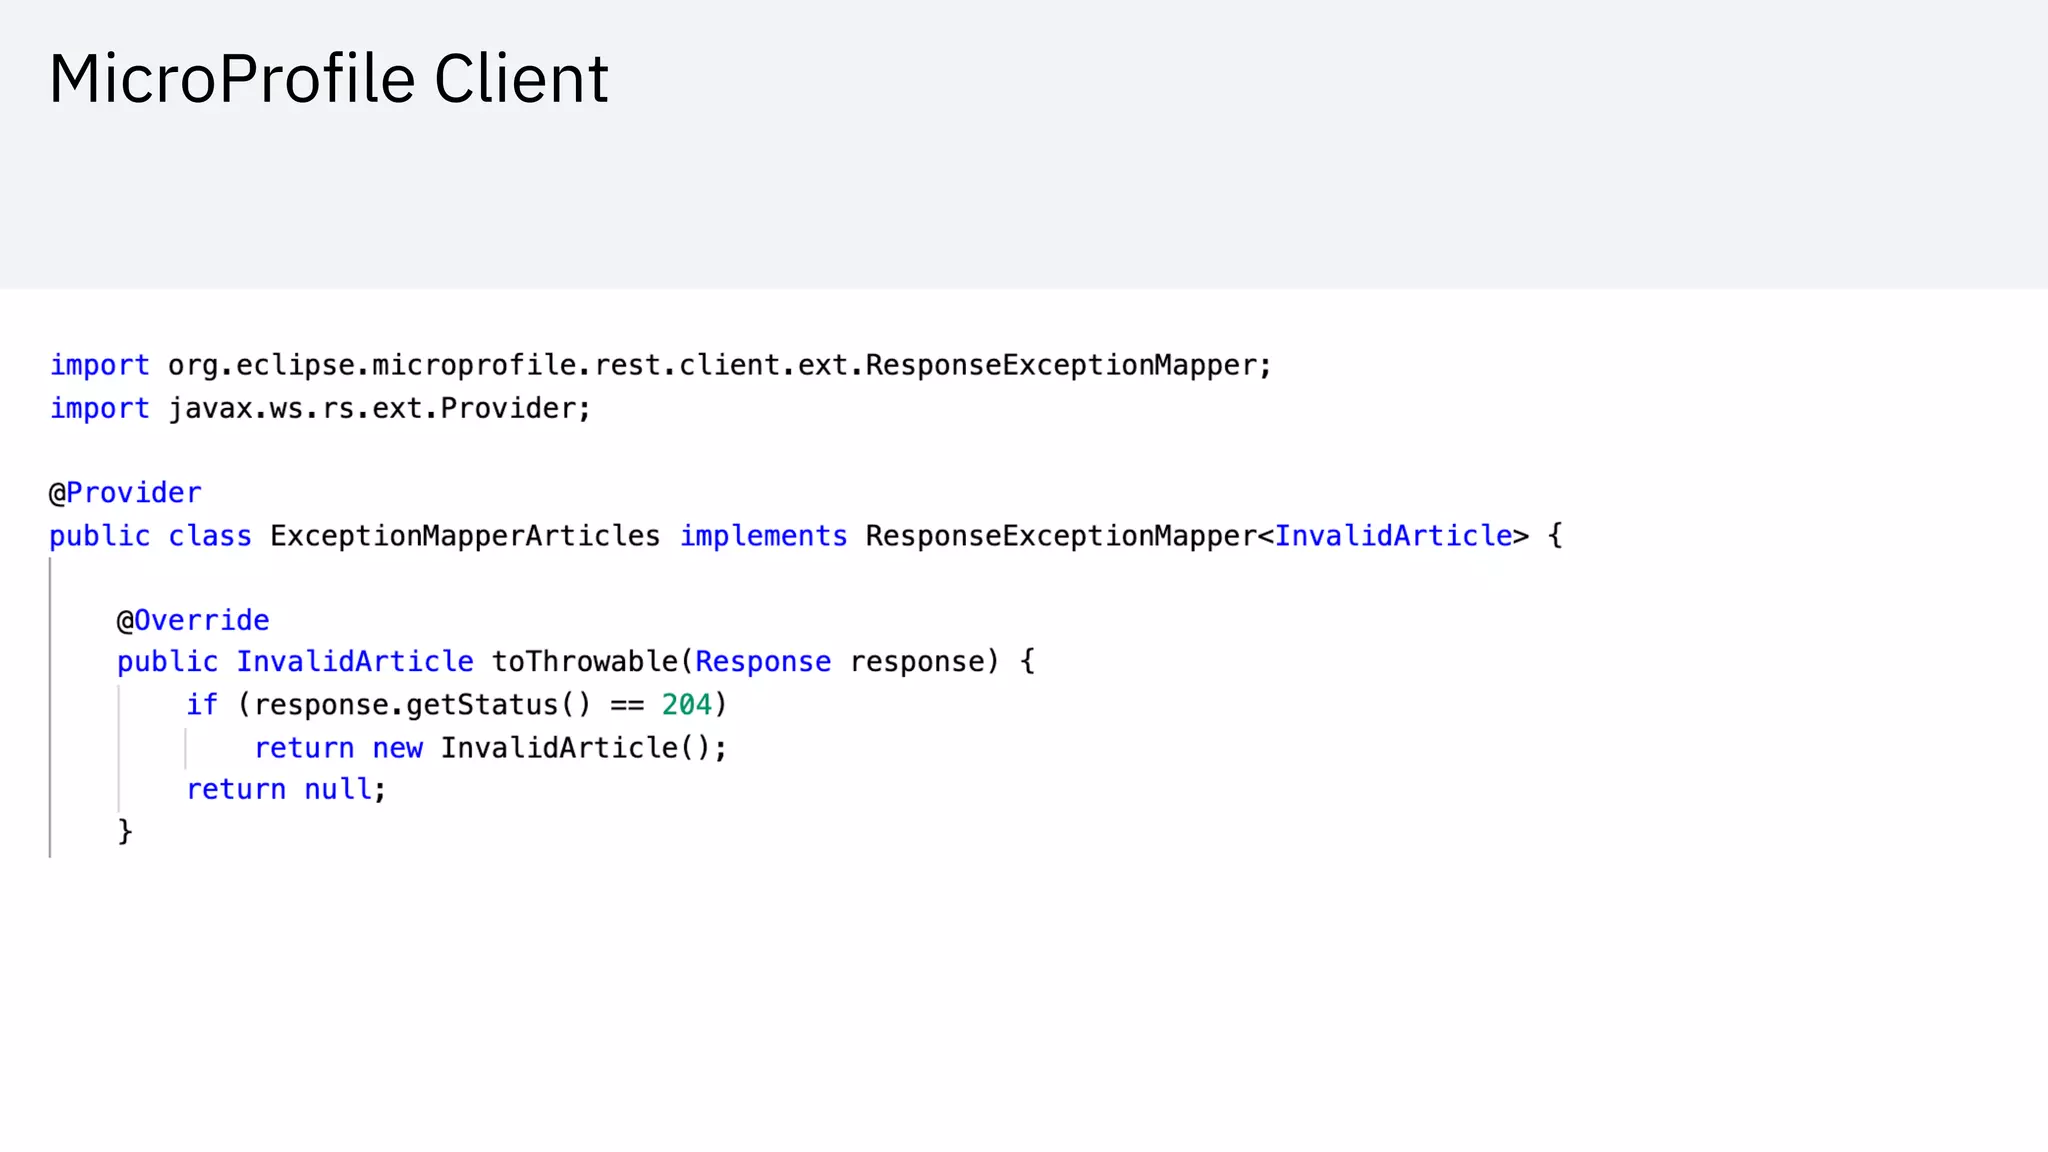The width and height of the screenshot is (2048, 1152).
Task: Click the ResponseExceptionMapper import line
Action: coord(660,366)
